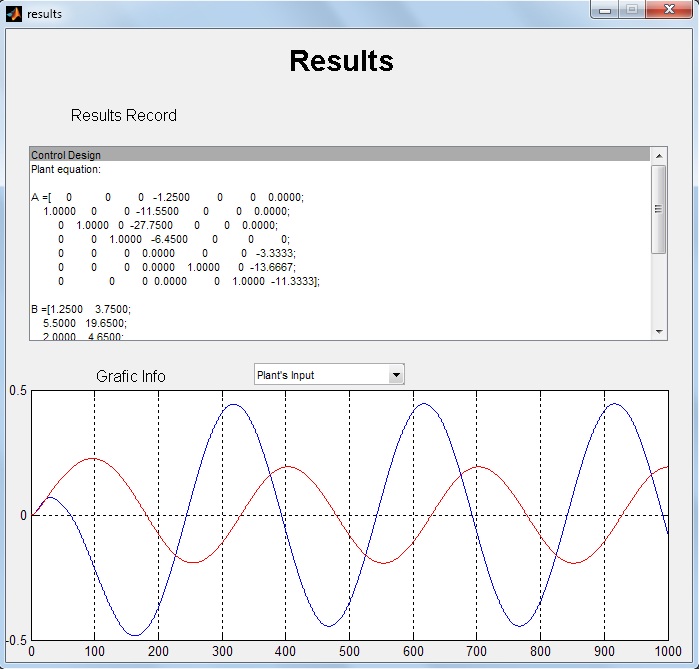The image size is (699, 669).
Task: Click the Results Record scroll up arrow
Action: pyautogui.click(x=658, y=155)
